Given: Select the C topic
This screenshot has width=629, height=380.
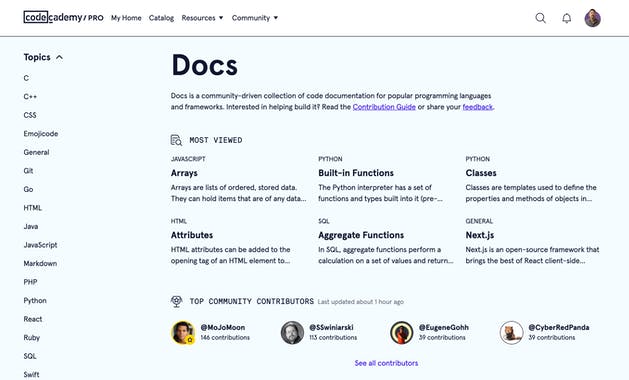Looking at the screenshot, I should (x=26, y=78).
